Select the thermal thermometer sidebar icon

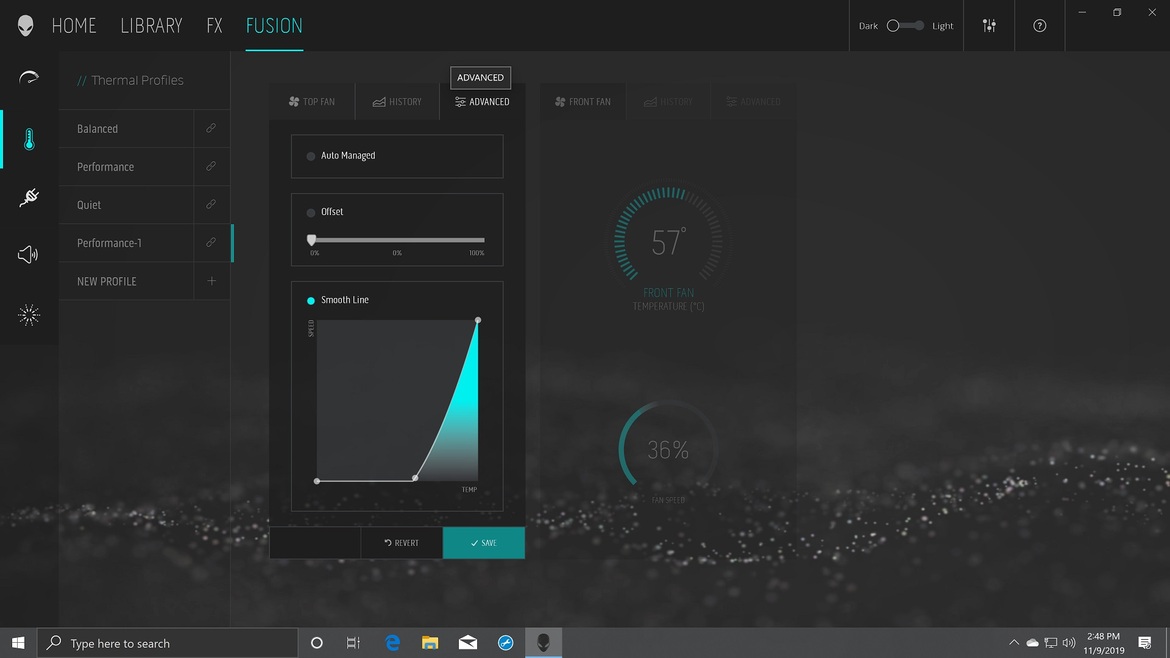[28, 139]
